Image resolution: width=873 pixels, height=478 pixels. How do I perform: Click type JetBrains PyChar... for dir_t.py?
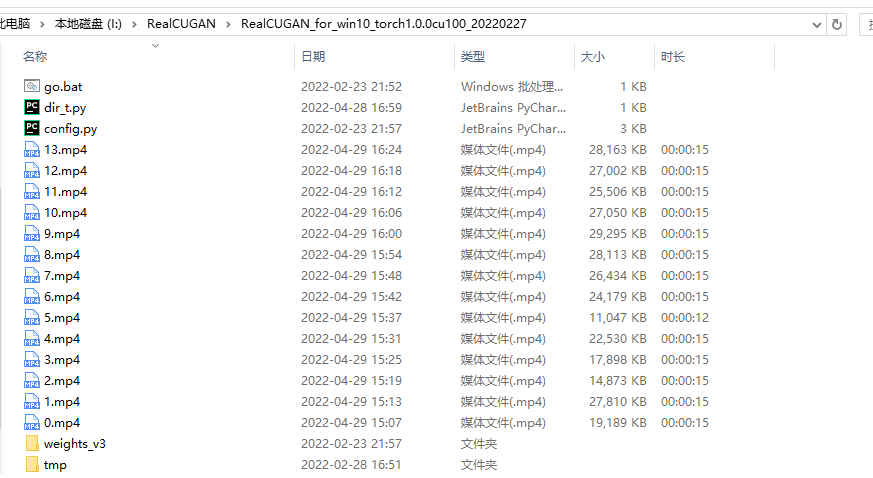(513, 107)
